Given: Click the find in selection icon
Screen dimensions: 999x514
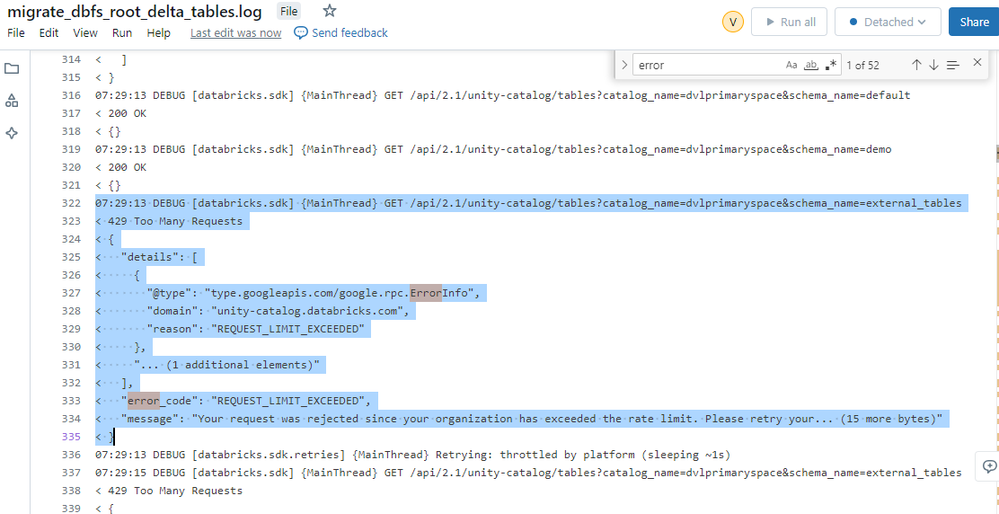Looking at the screenshot, I should tap(953, 65).
